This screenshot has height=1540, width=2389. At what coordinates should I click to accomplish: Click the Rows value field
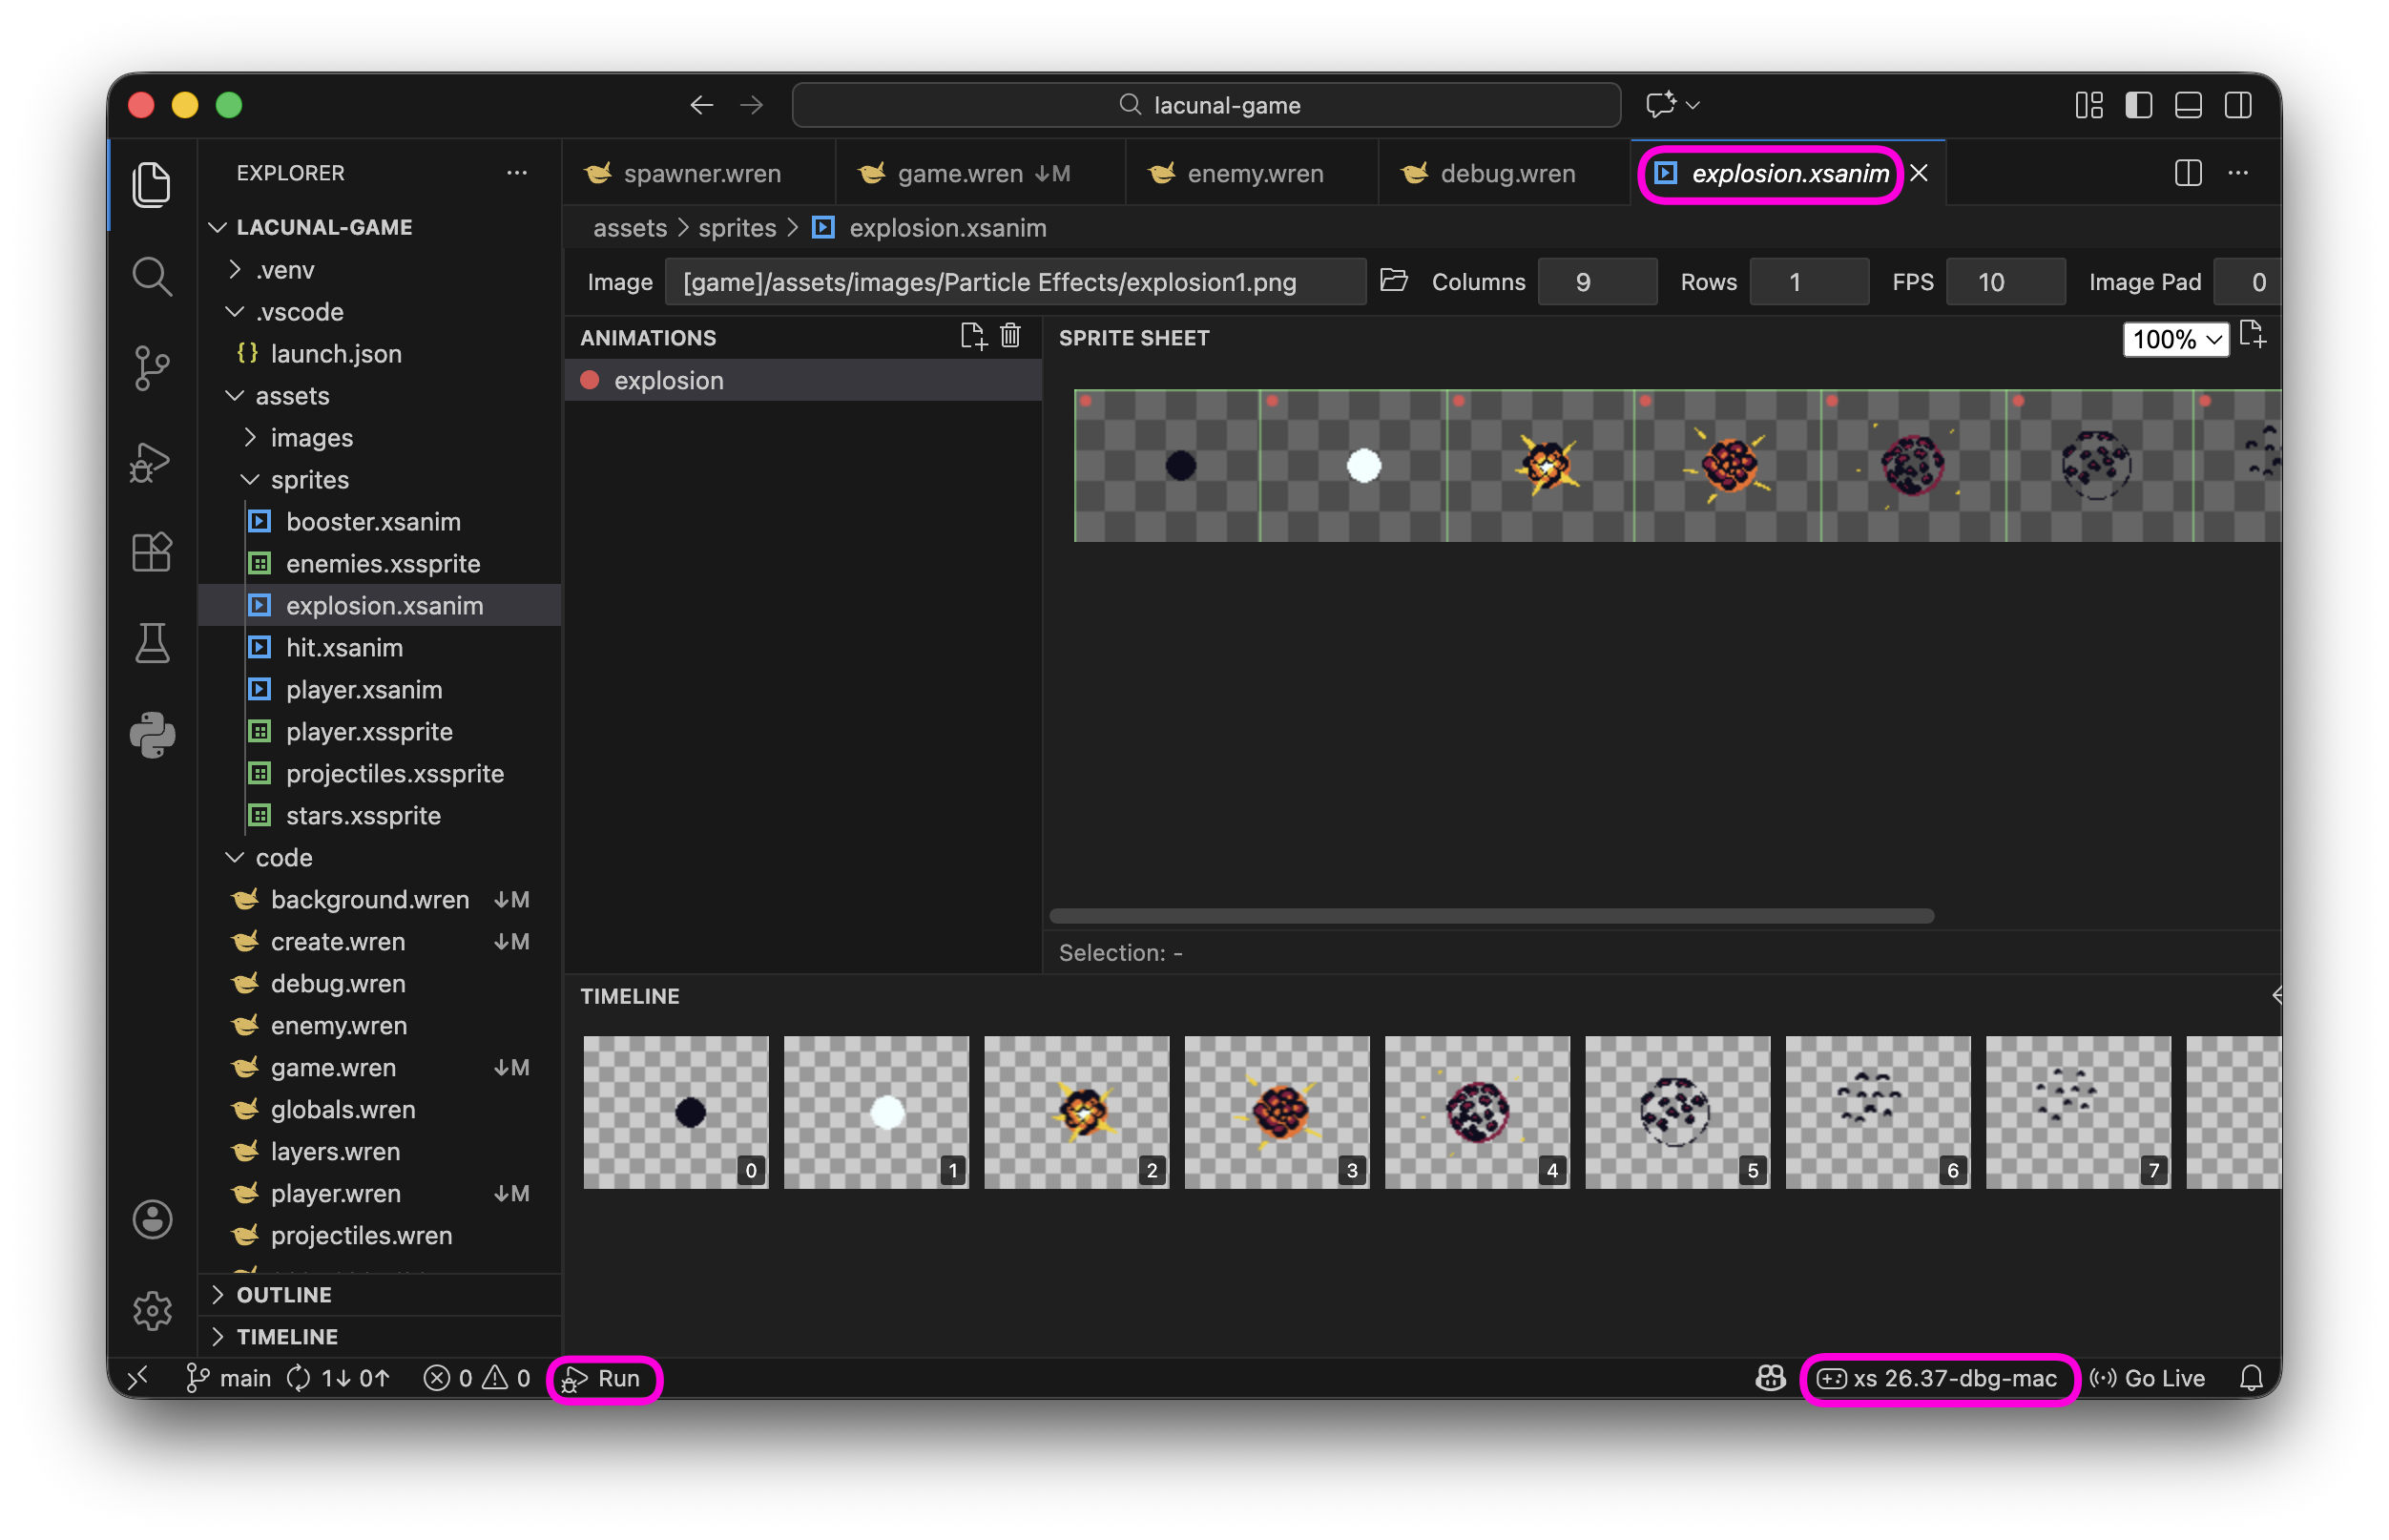coord(1808,282)
